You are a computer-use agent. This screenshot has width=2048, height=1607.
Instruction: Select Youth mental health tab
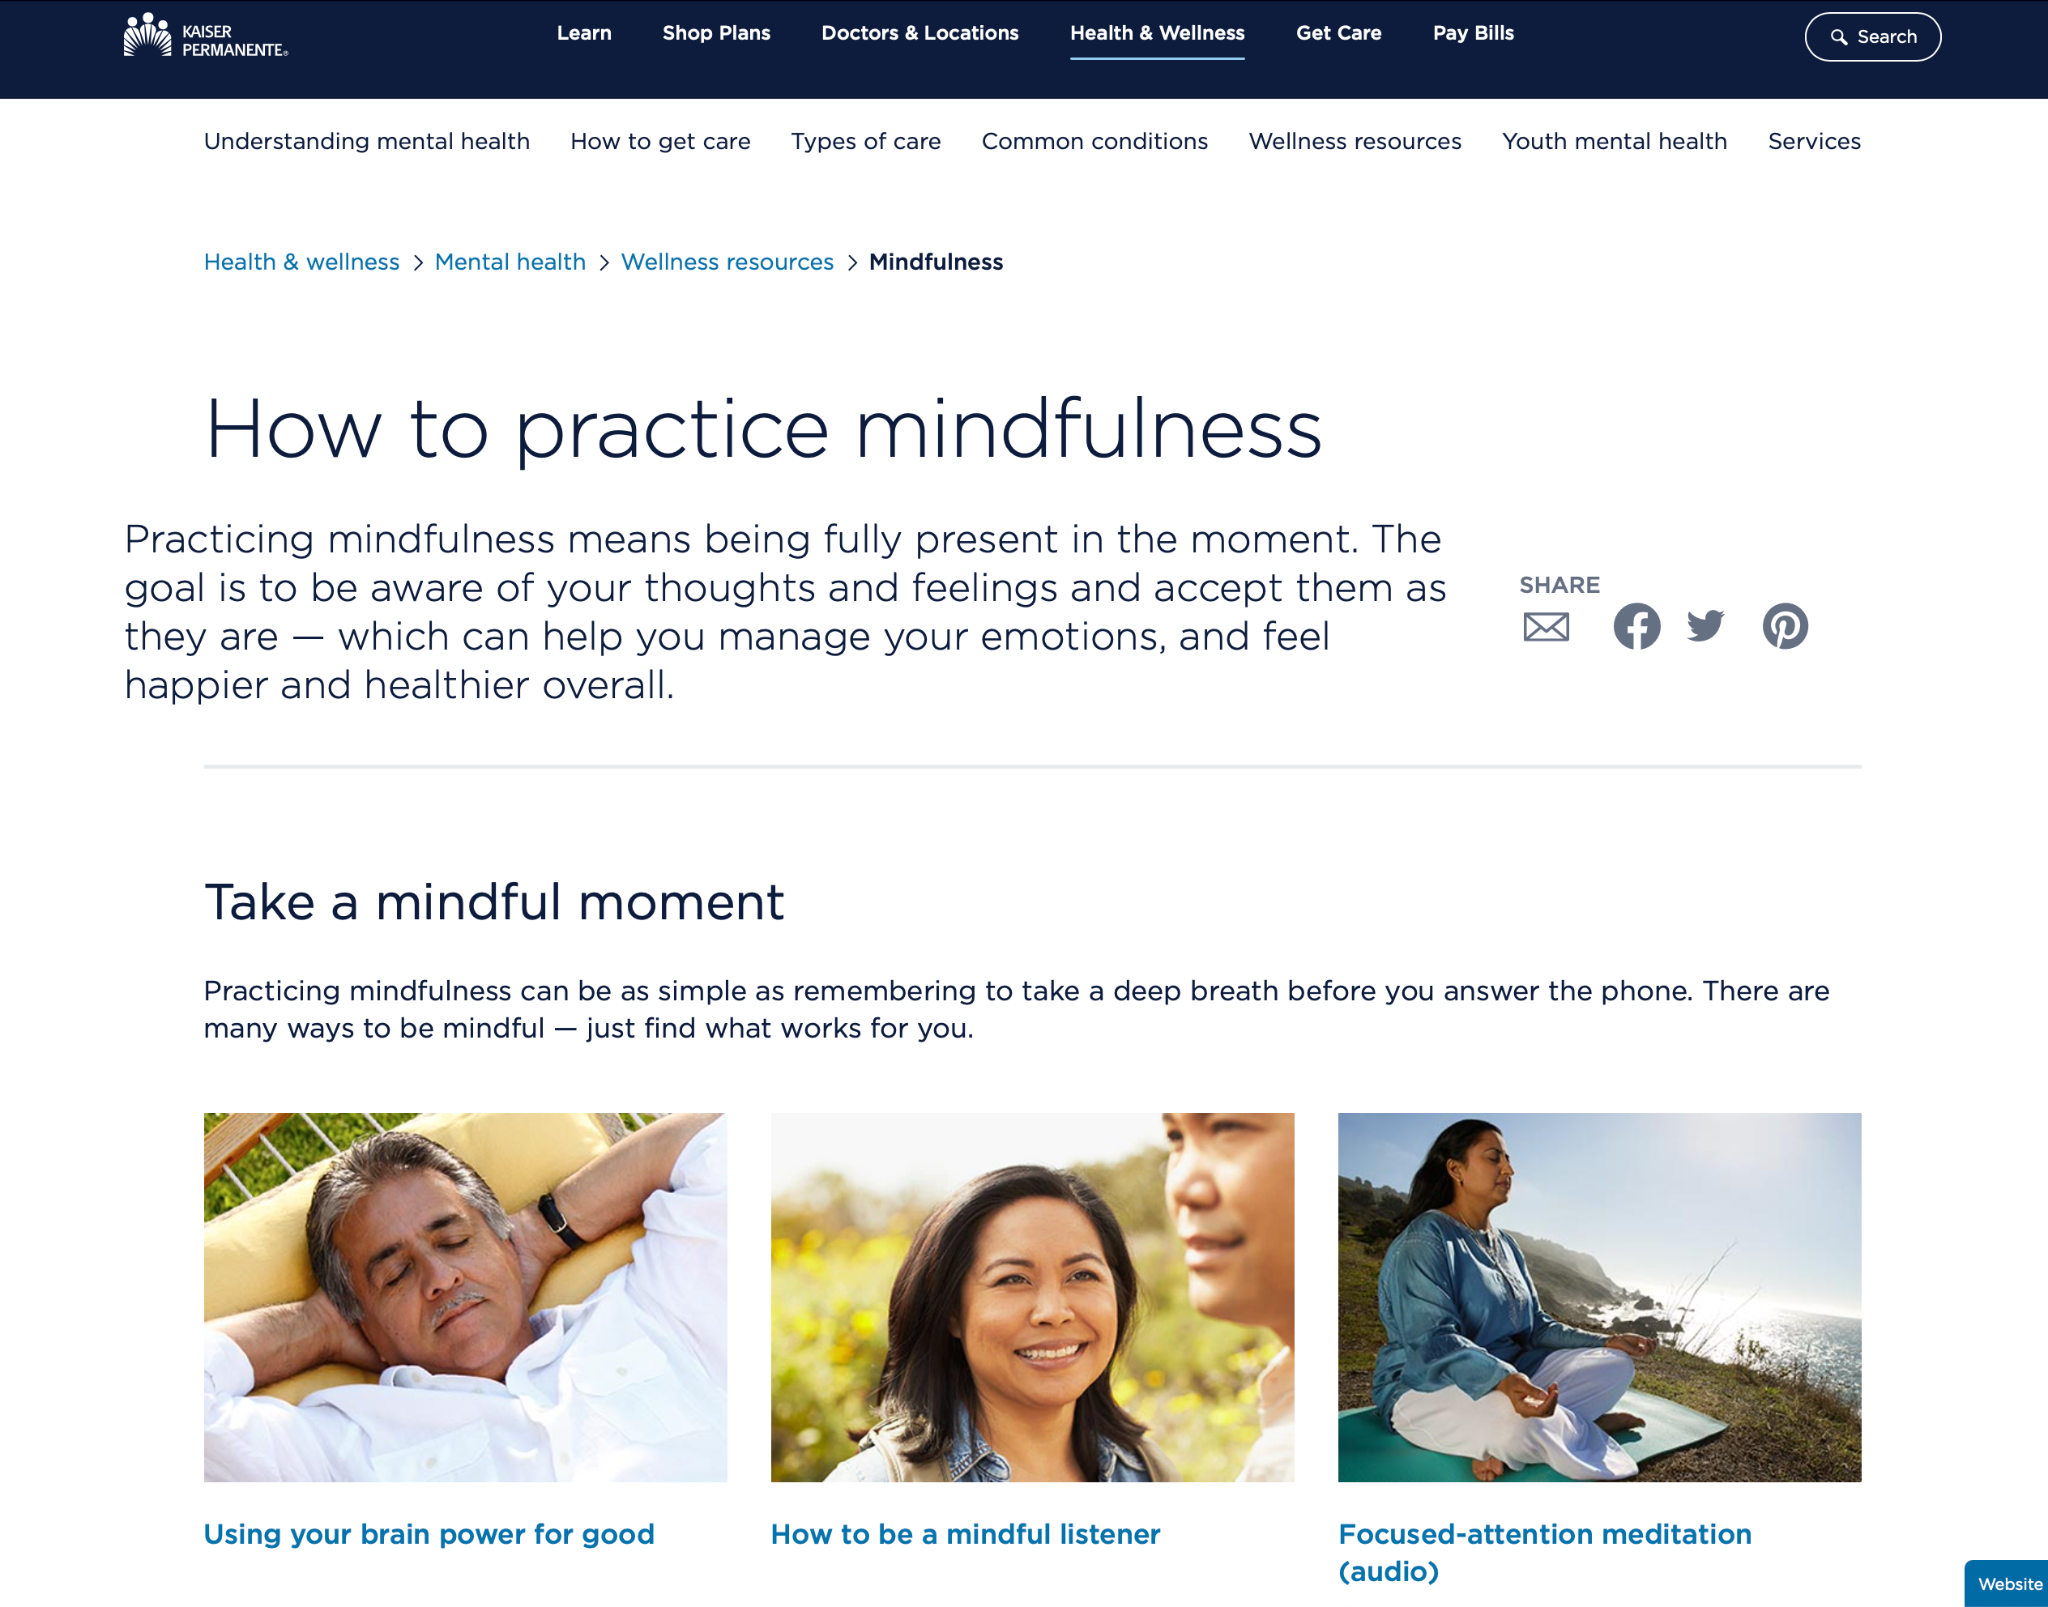click(1614, 141)
